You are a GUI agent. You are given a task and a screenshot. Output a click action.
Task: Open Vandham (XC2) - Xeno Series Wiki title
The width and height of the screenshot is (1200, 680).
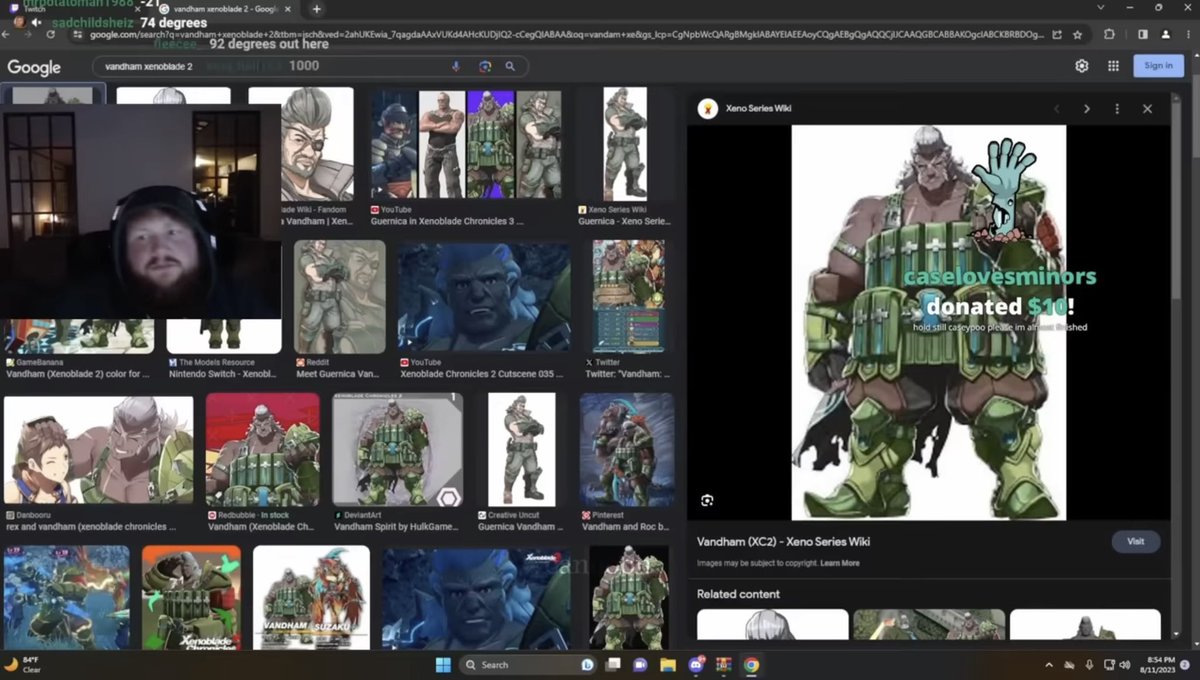[x=783, y=542]
